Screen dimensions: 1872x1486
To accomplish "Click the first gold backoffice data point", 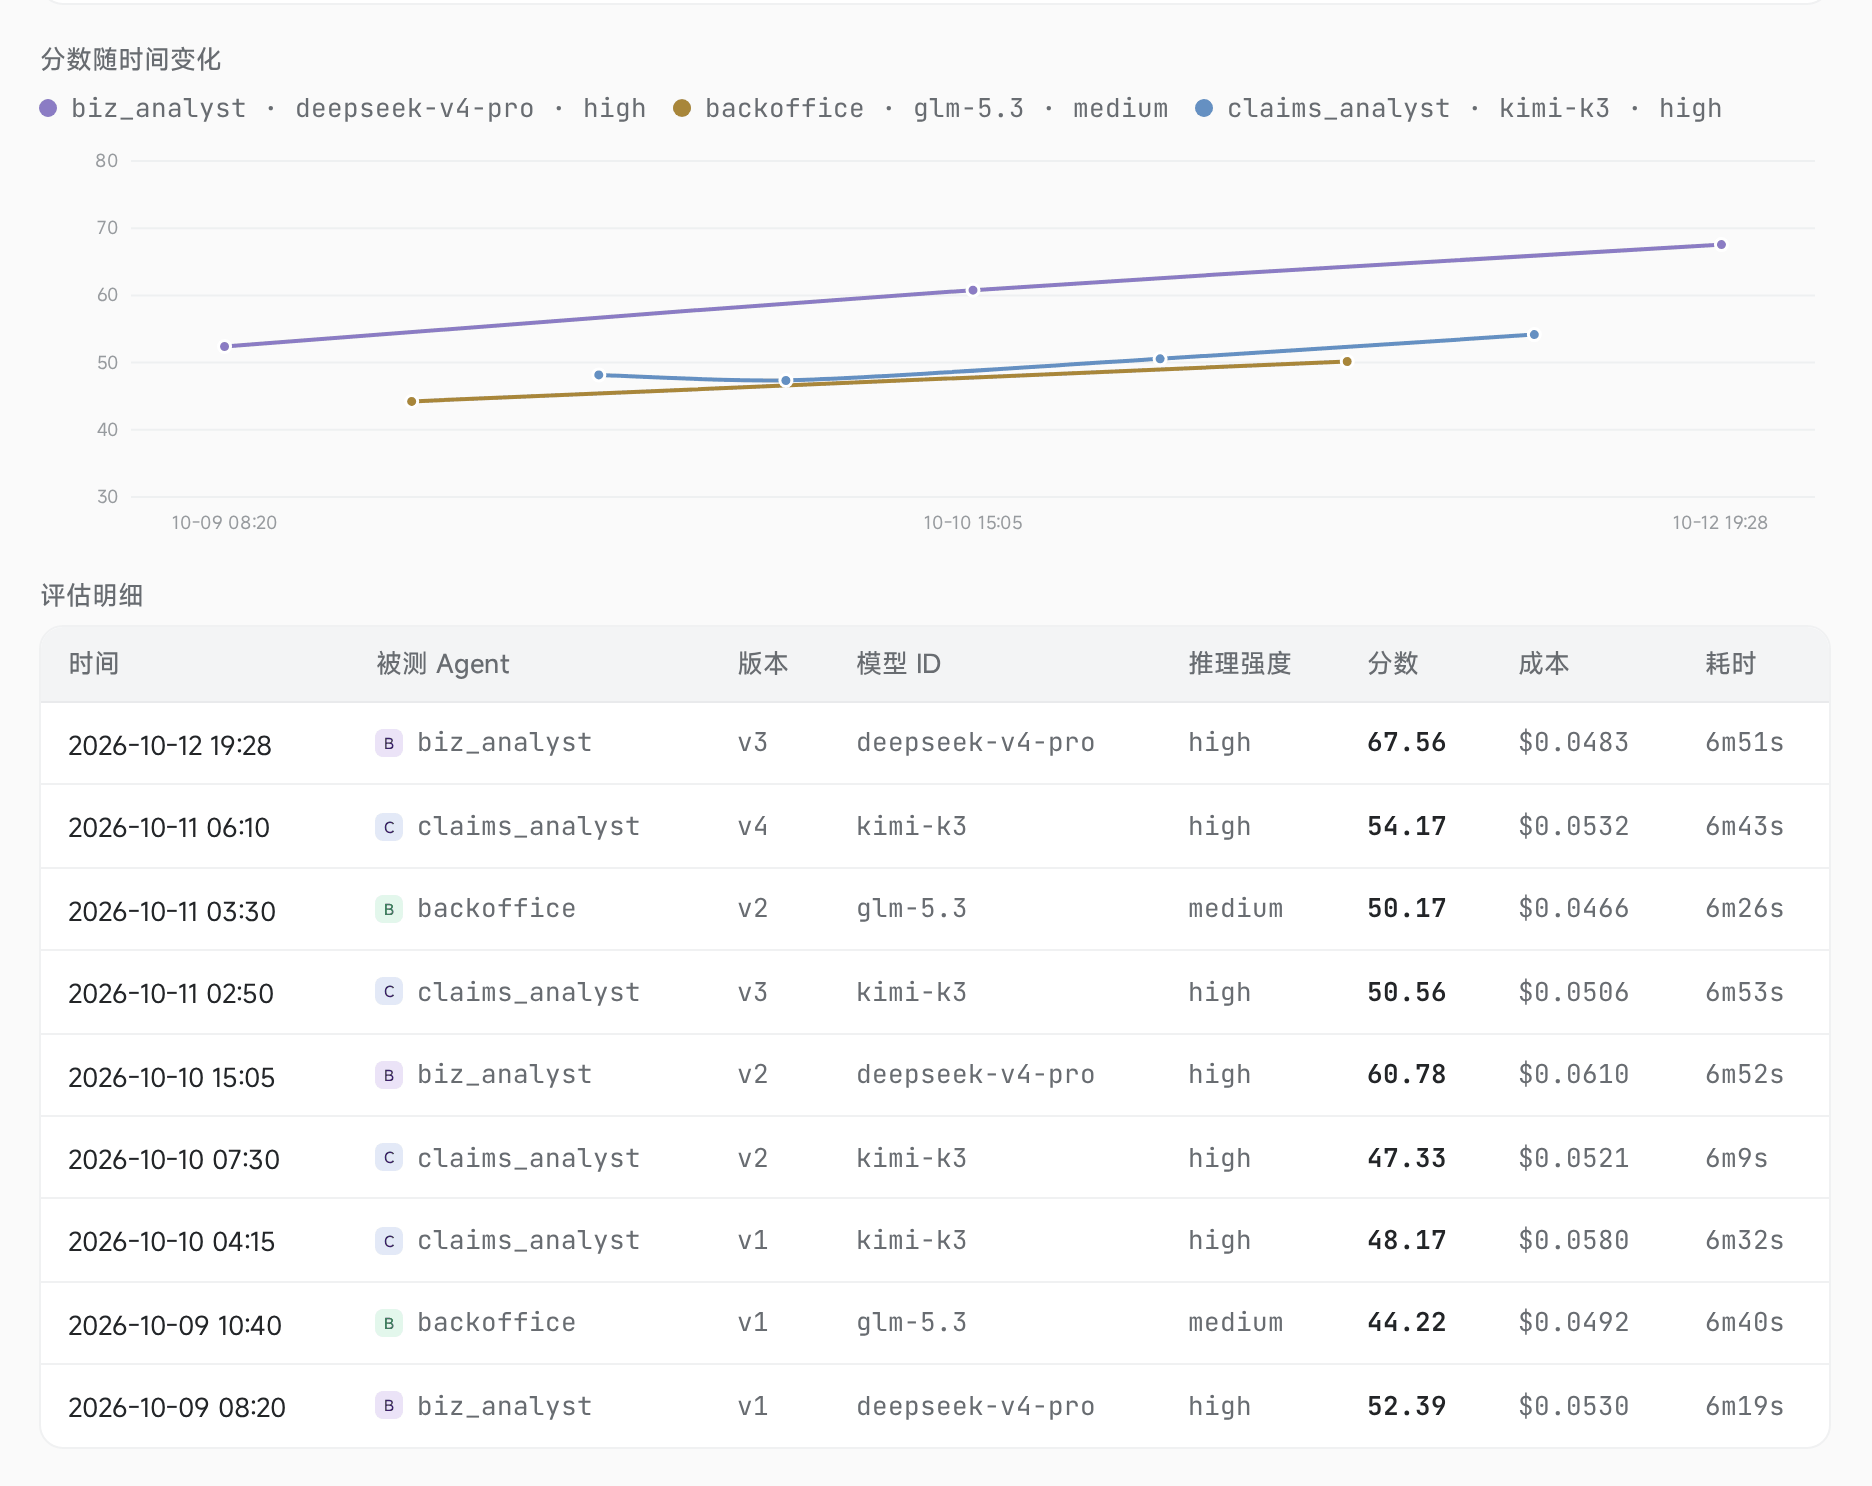I will tap(412, 401).
